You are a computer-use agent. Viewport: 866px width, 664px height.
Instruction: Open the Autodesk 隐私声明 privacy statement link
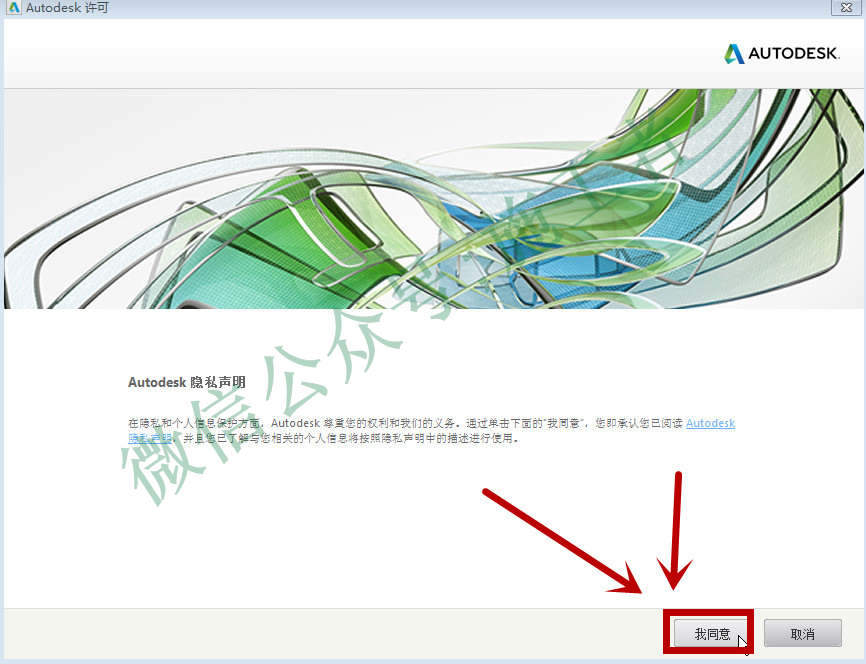click(710, 423)
